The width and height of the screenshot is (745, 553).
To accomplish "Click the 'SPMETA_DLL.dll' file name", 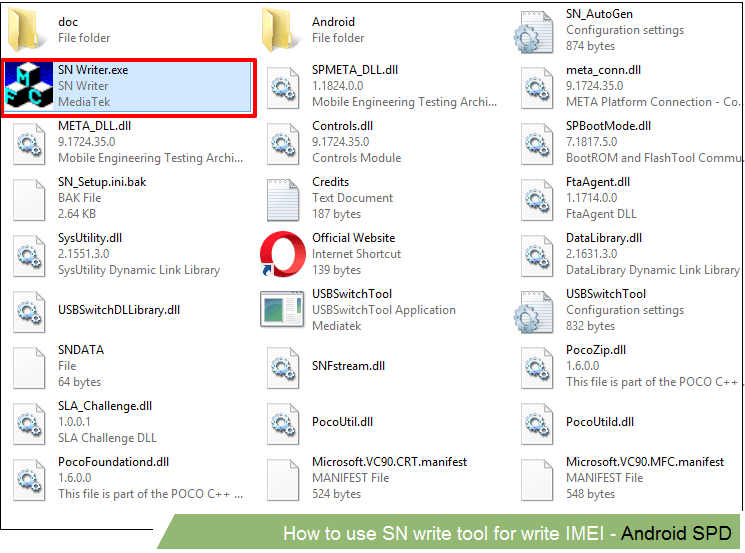I will 355,70.
